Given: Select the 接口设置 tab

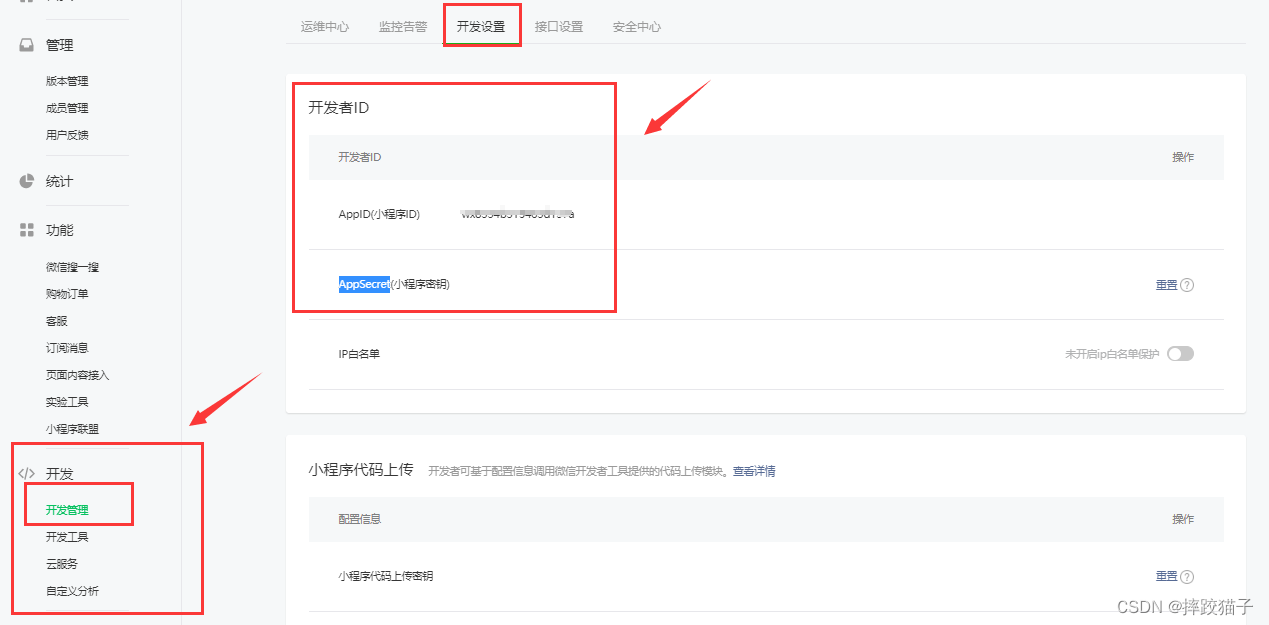Looking at the screenshot, I should (x=559, y=27).
